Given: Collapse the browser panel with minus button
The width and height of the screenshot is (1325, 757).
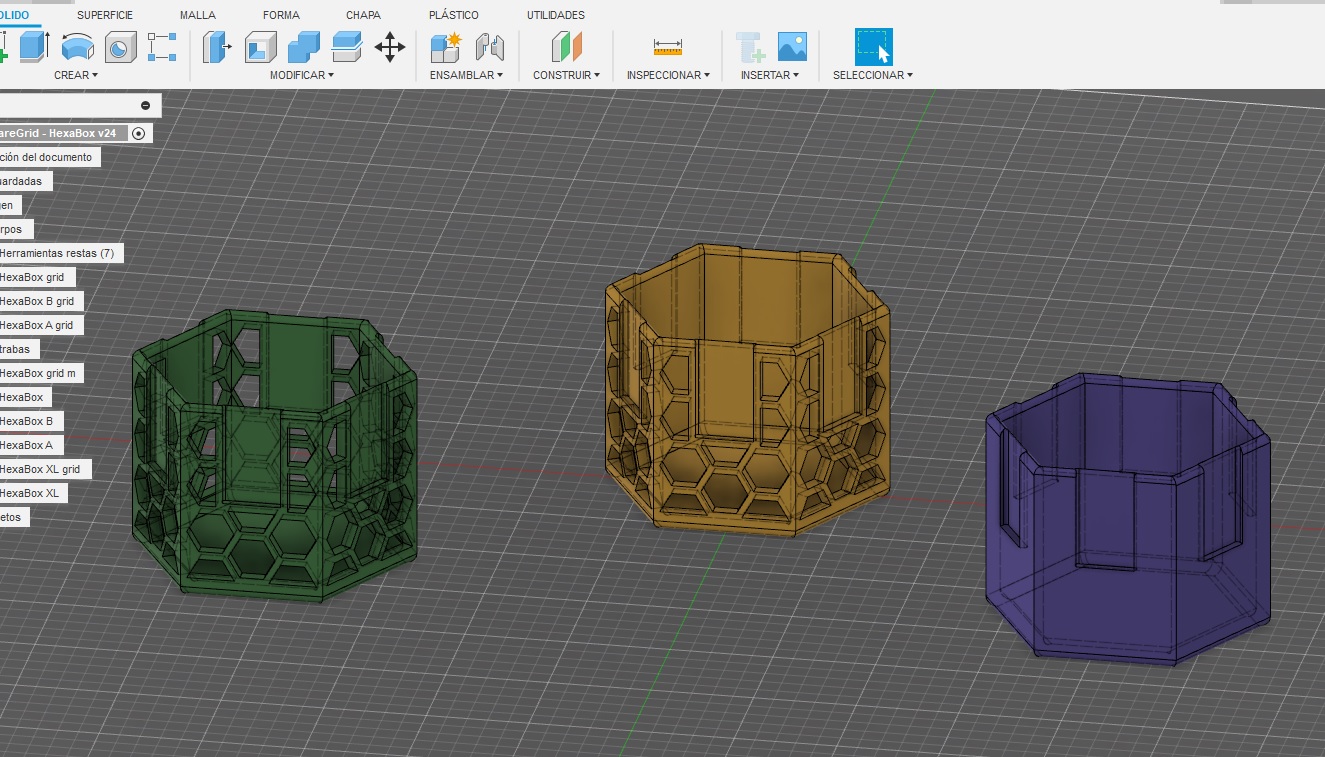Looking at the screenshot, I should point(146,105).
